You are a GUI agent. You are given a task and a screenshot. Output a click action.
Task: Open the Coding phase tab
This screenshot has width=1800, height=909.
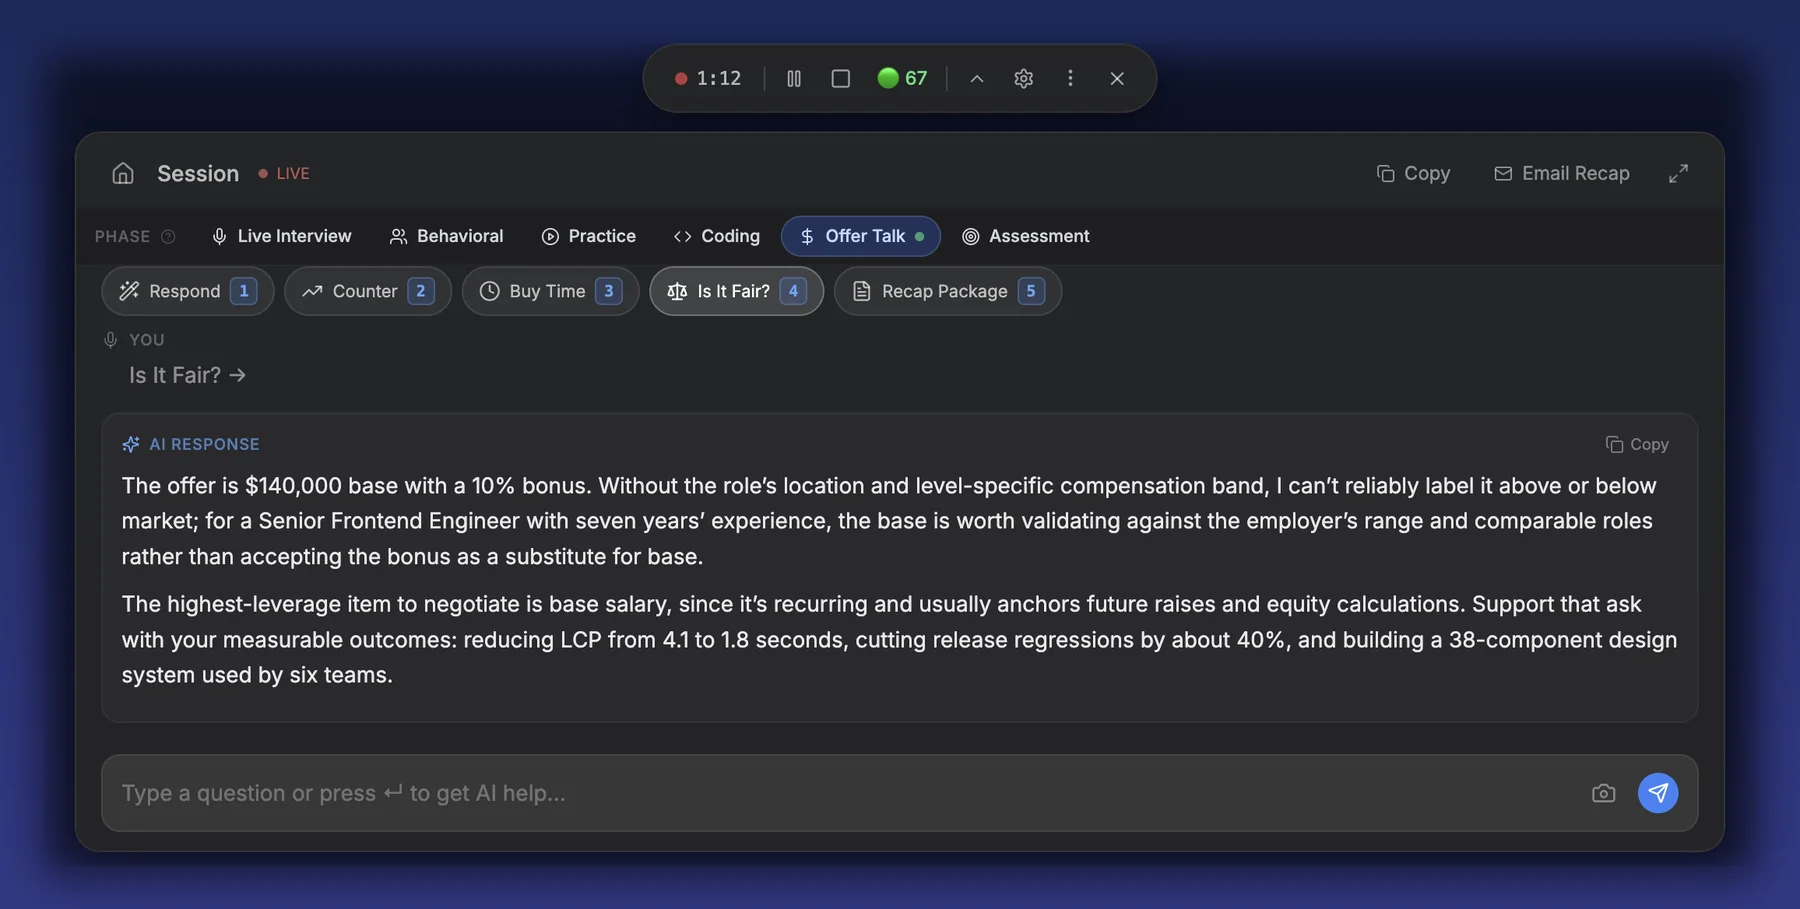coord(717,236)
